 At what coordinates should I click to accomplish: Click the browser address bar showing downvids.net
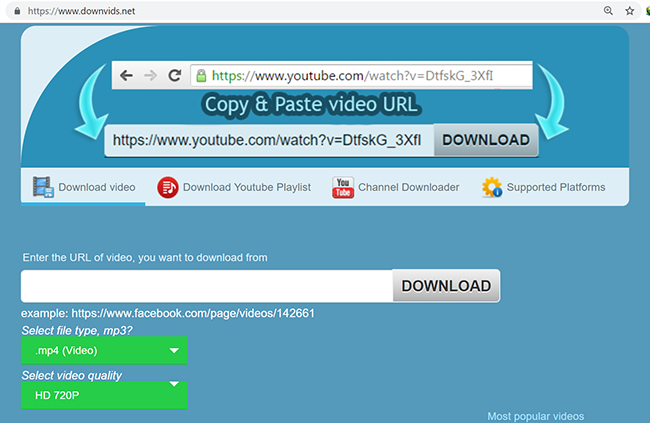pos(300,11)
